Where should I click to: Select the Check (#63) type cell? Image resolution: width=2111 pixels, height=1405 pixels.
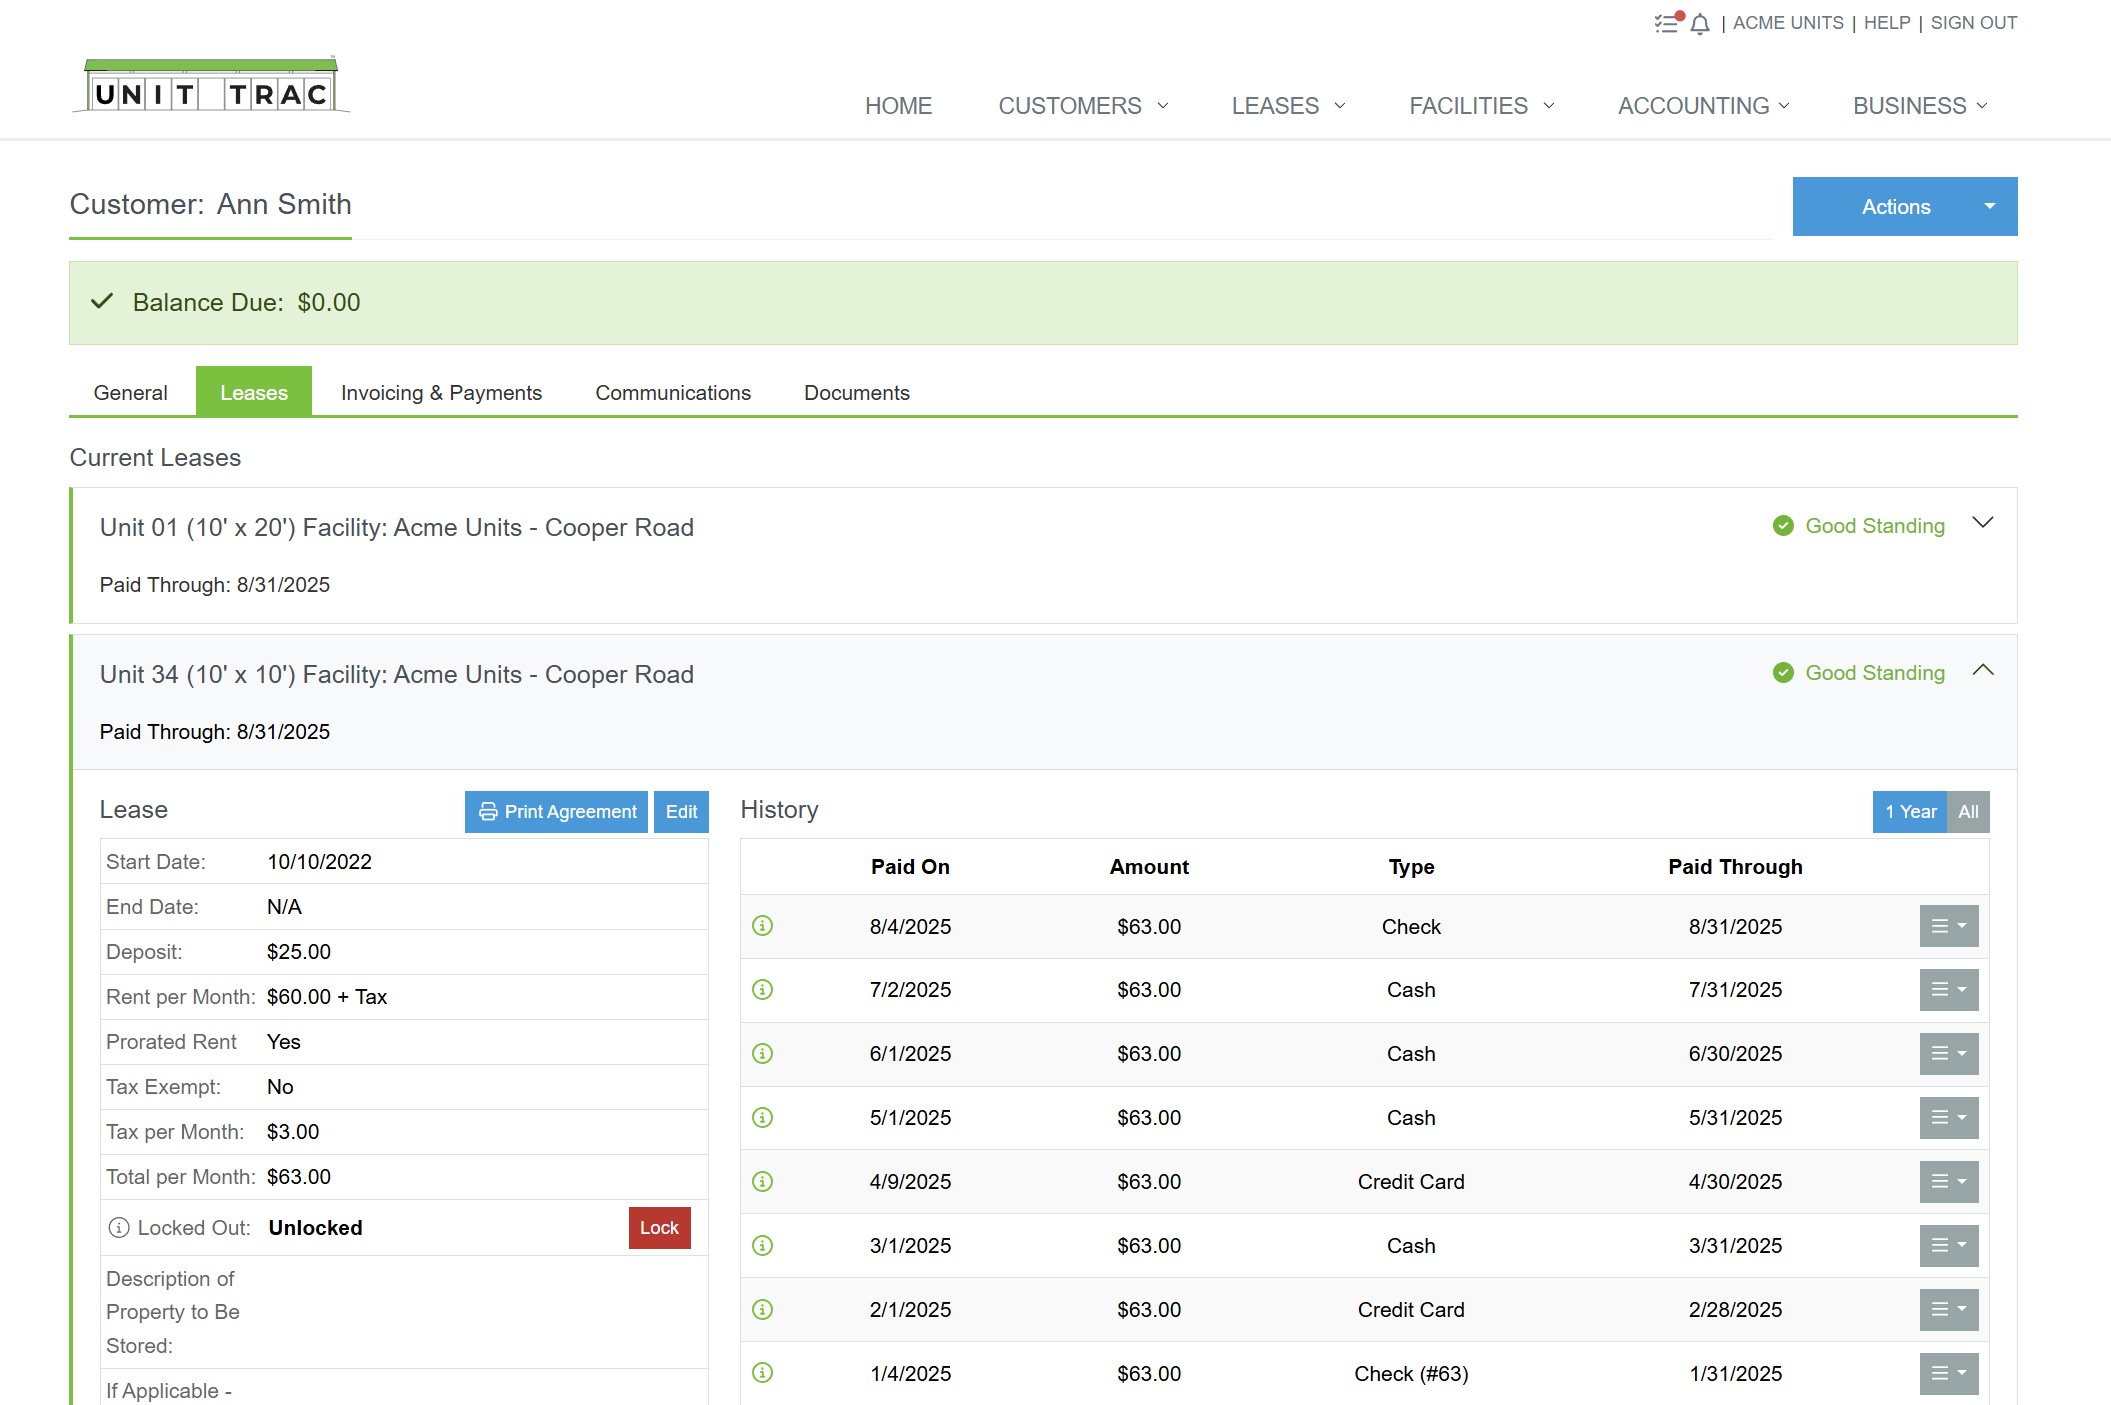pos(1411,1374)
